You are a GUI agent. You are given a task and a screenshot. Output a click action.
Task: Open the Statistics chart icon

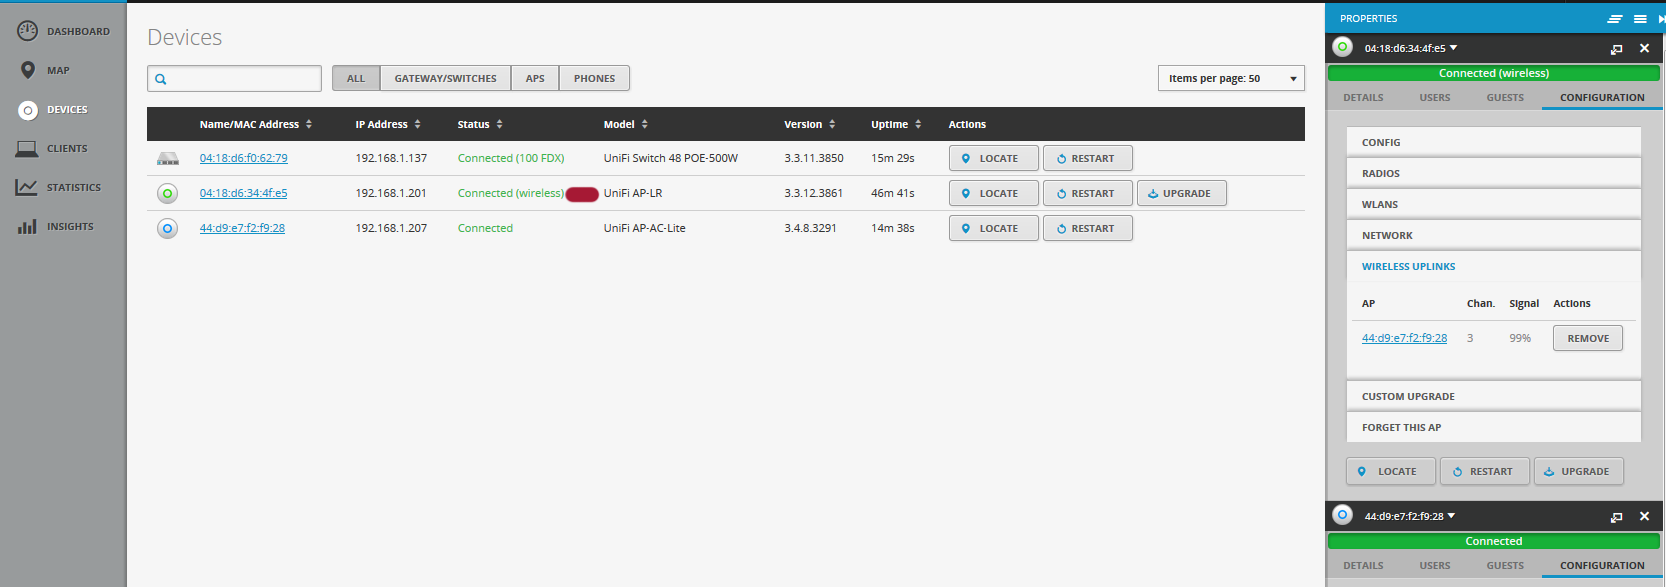27,187
